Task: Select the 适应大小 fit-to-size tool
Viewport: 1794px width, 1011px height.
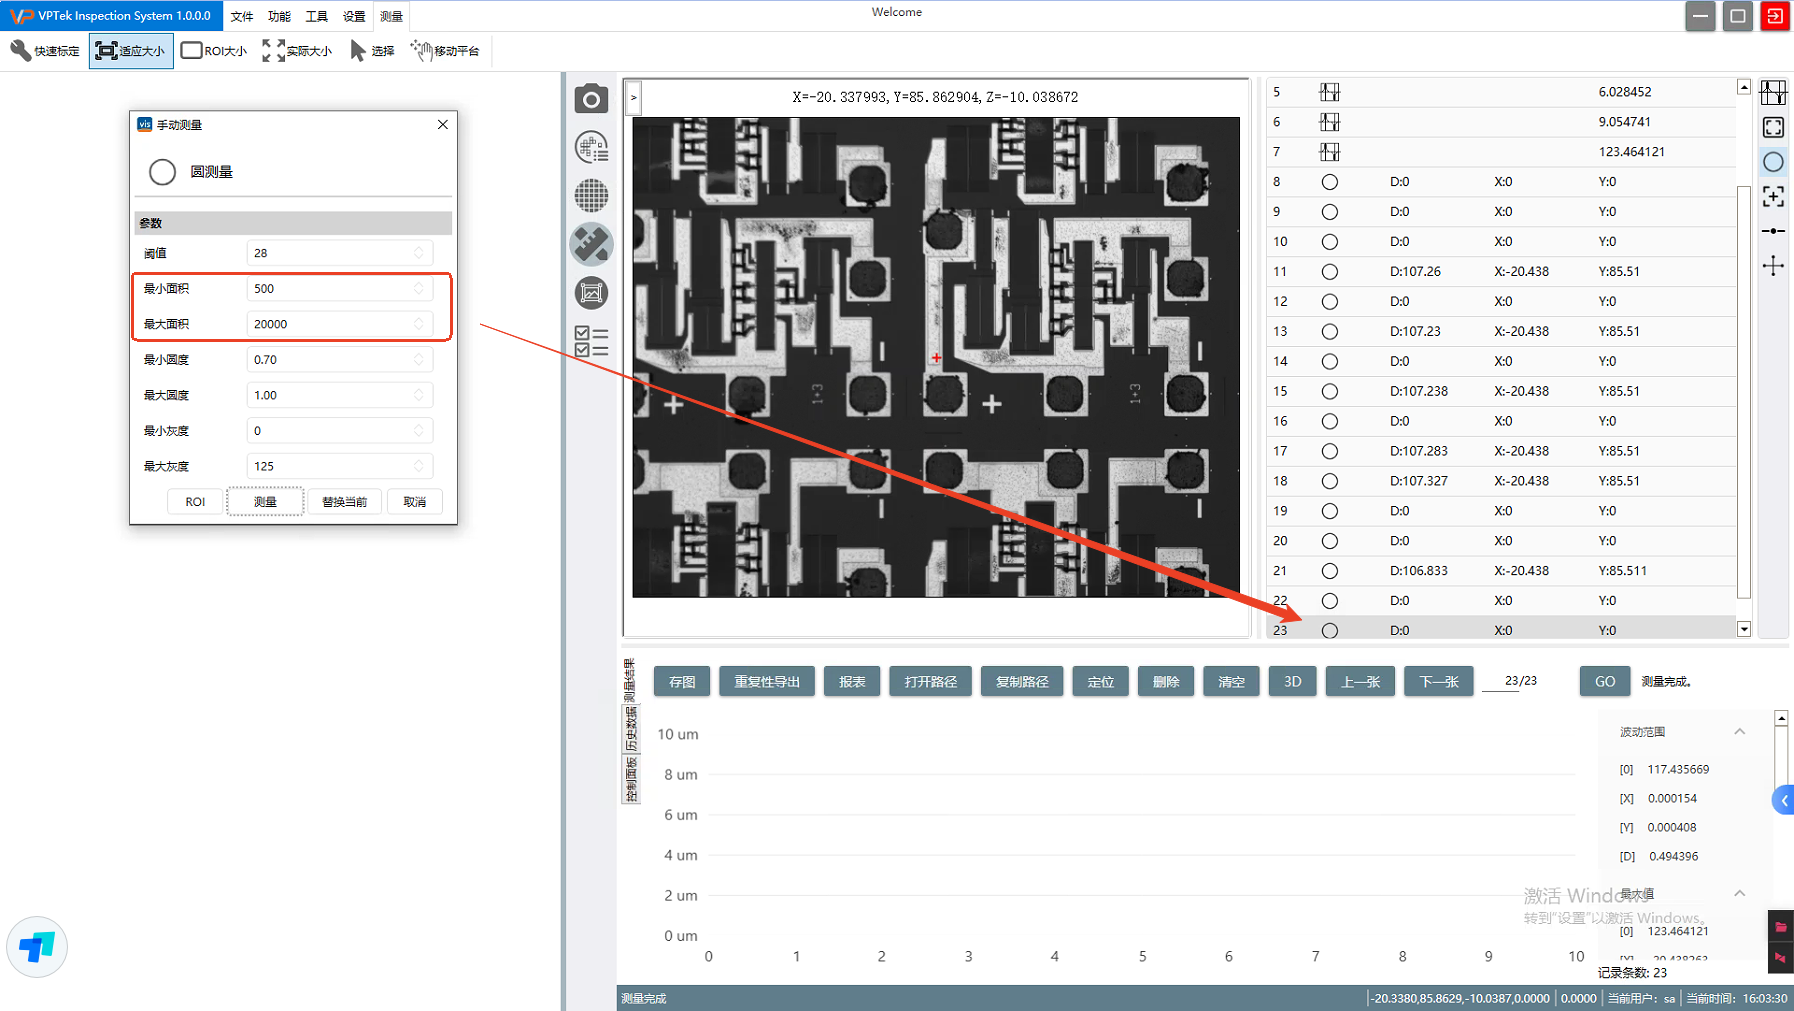Action: (131, 51)
